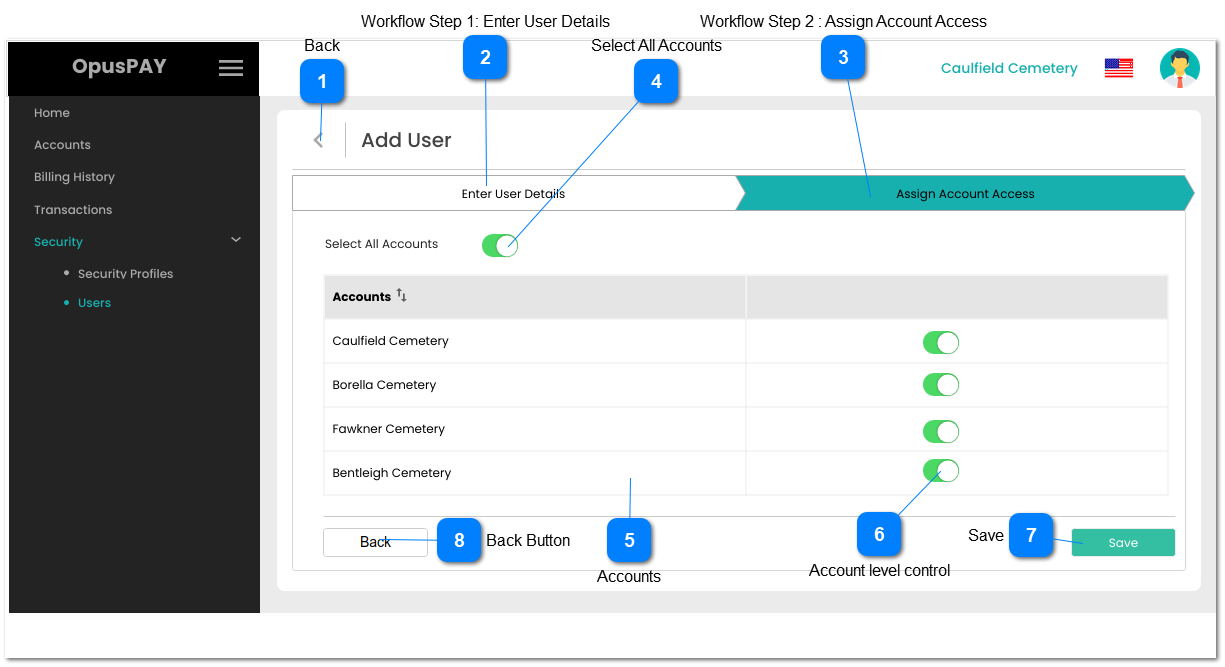Disable the Select All Accounts toggle
1225x667 pixels.
(x=500, y=244)
